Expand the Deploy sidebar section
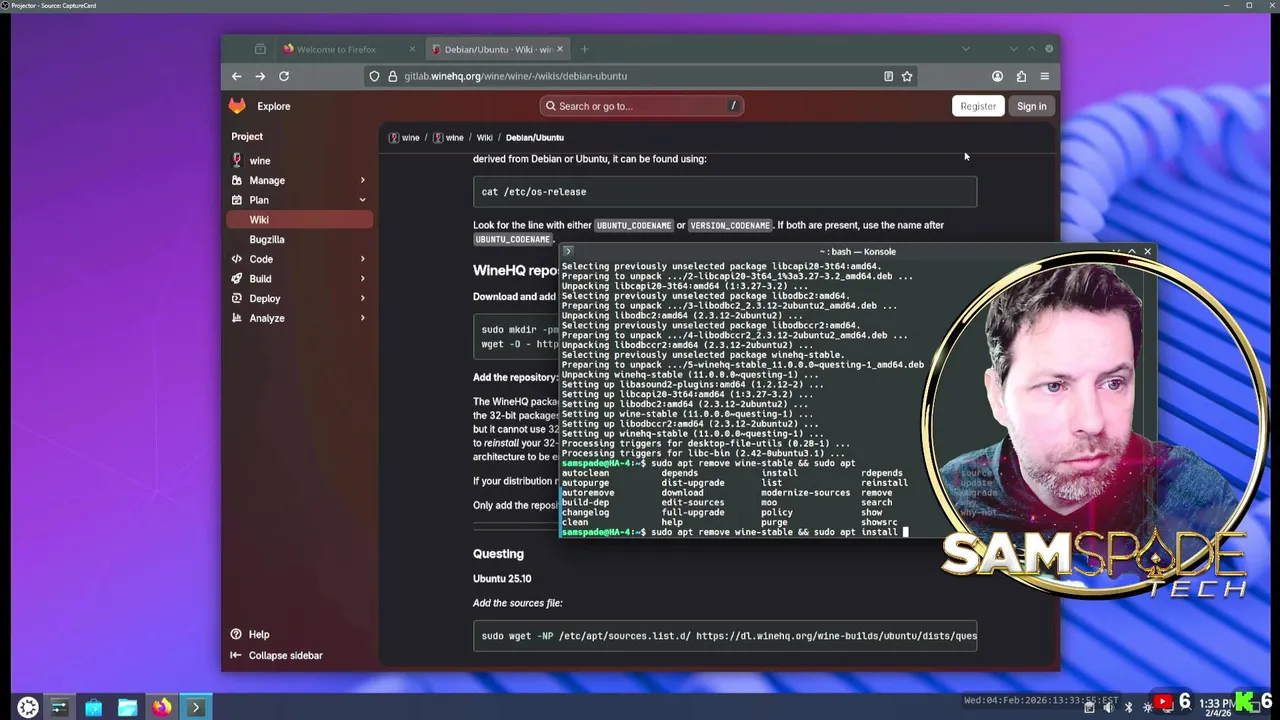Viewport: 1280px width, 720px height. (x=300, y=298)
